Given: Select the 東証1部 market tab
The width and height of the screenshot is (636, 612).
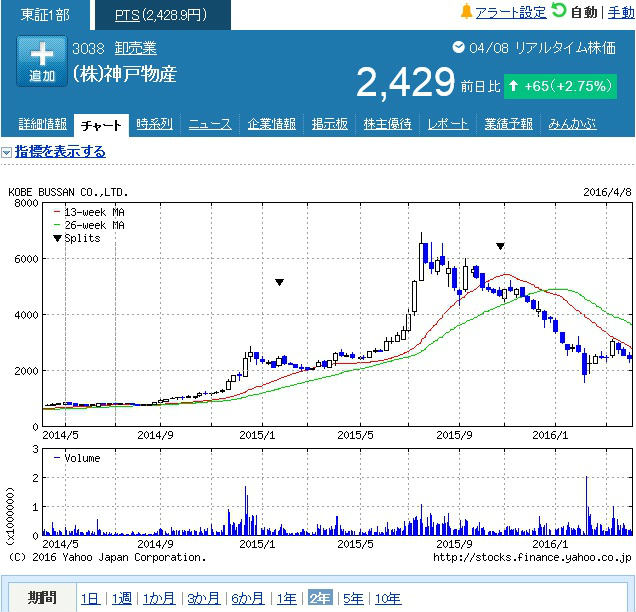Looking at the screenshot, I should [x=45, y=15].
